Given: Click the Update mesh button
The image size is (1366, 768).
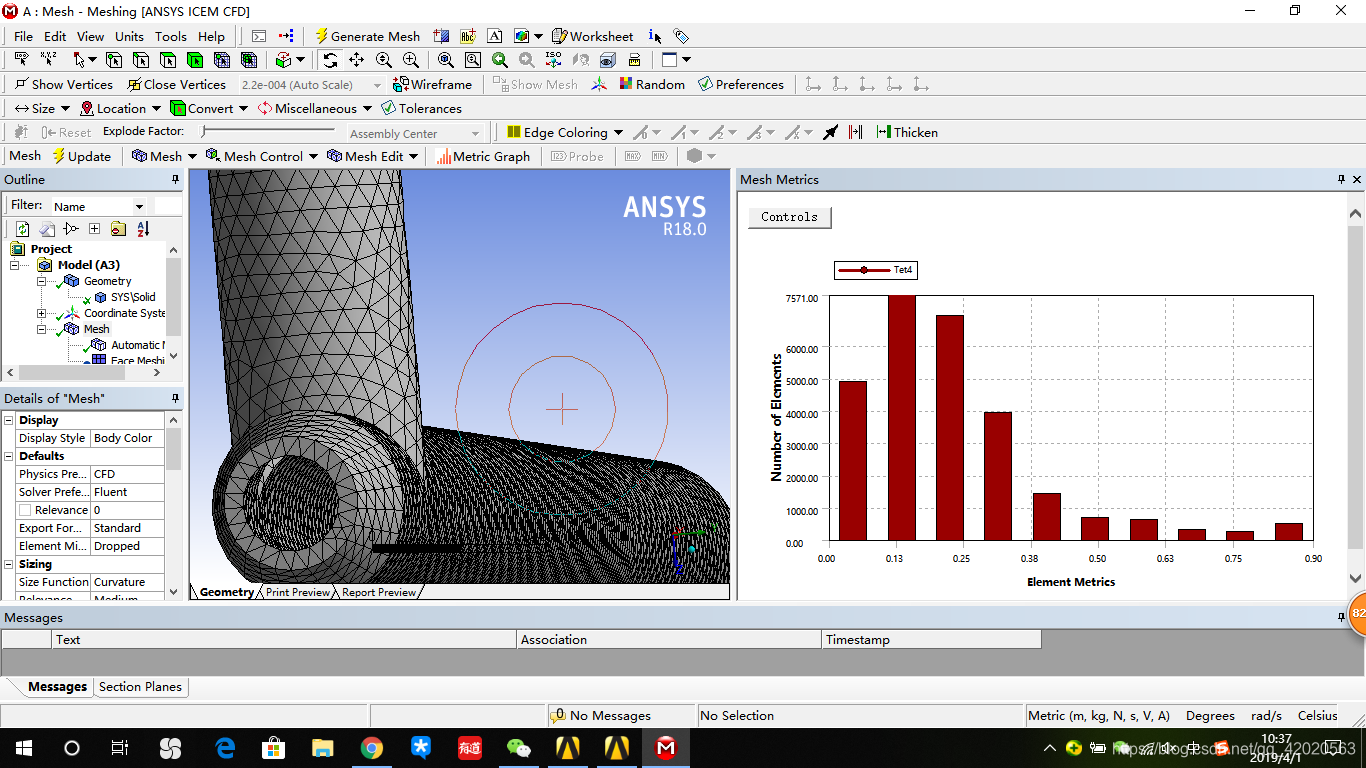Looking at the screenshot, I should (x=81, y=156).
